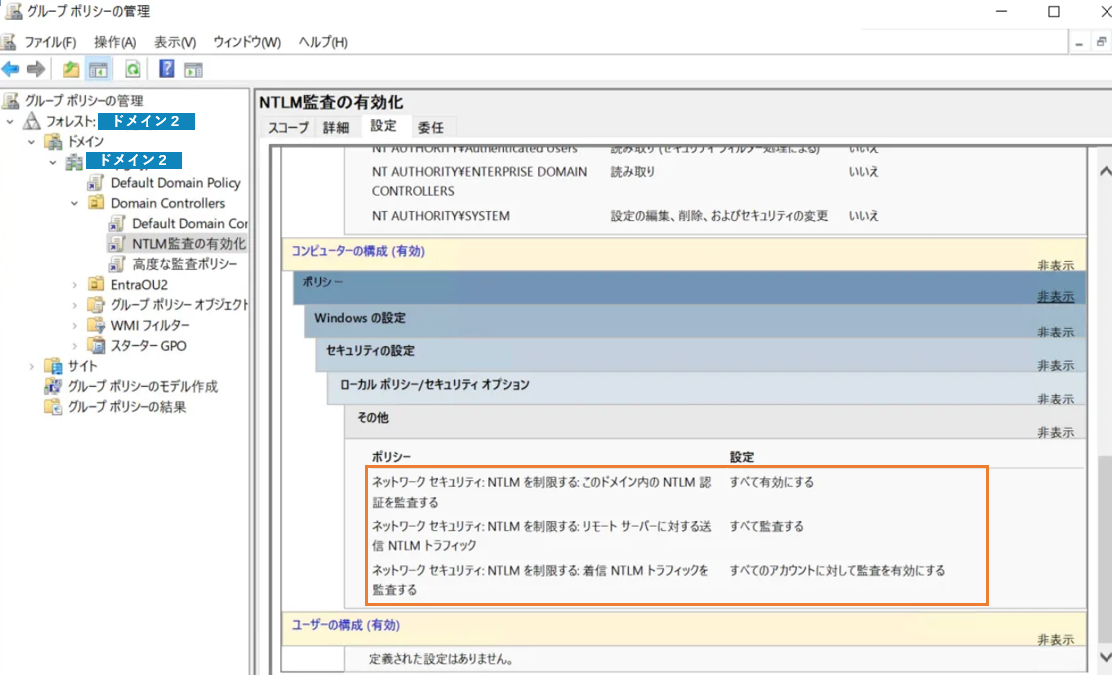
Task: Open the Default Domain Policy node
Action: point(175,182)
